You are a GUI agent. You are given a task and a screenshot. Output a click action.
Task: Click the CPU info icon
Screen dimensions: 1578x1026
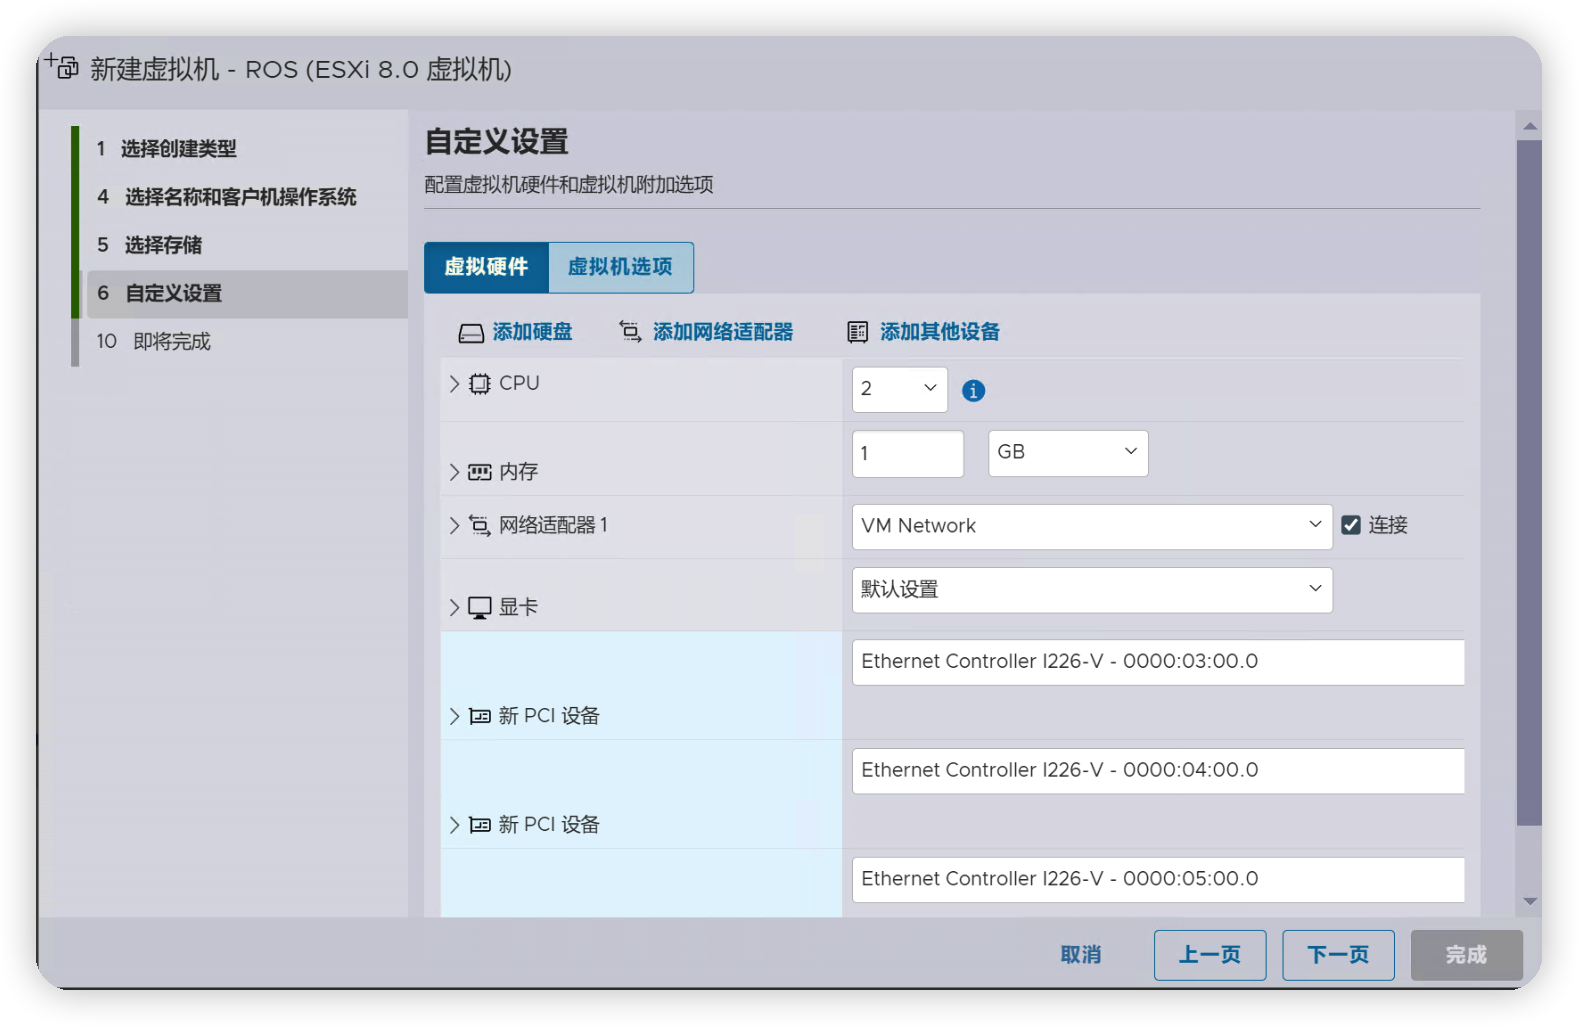pos(973,391)
